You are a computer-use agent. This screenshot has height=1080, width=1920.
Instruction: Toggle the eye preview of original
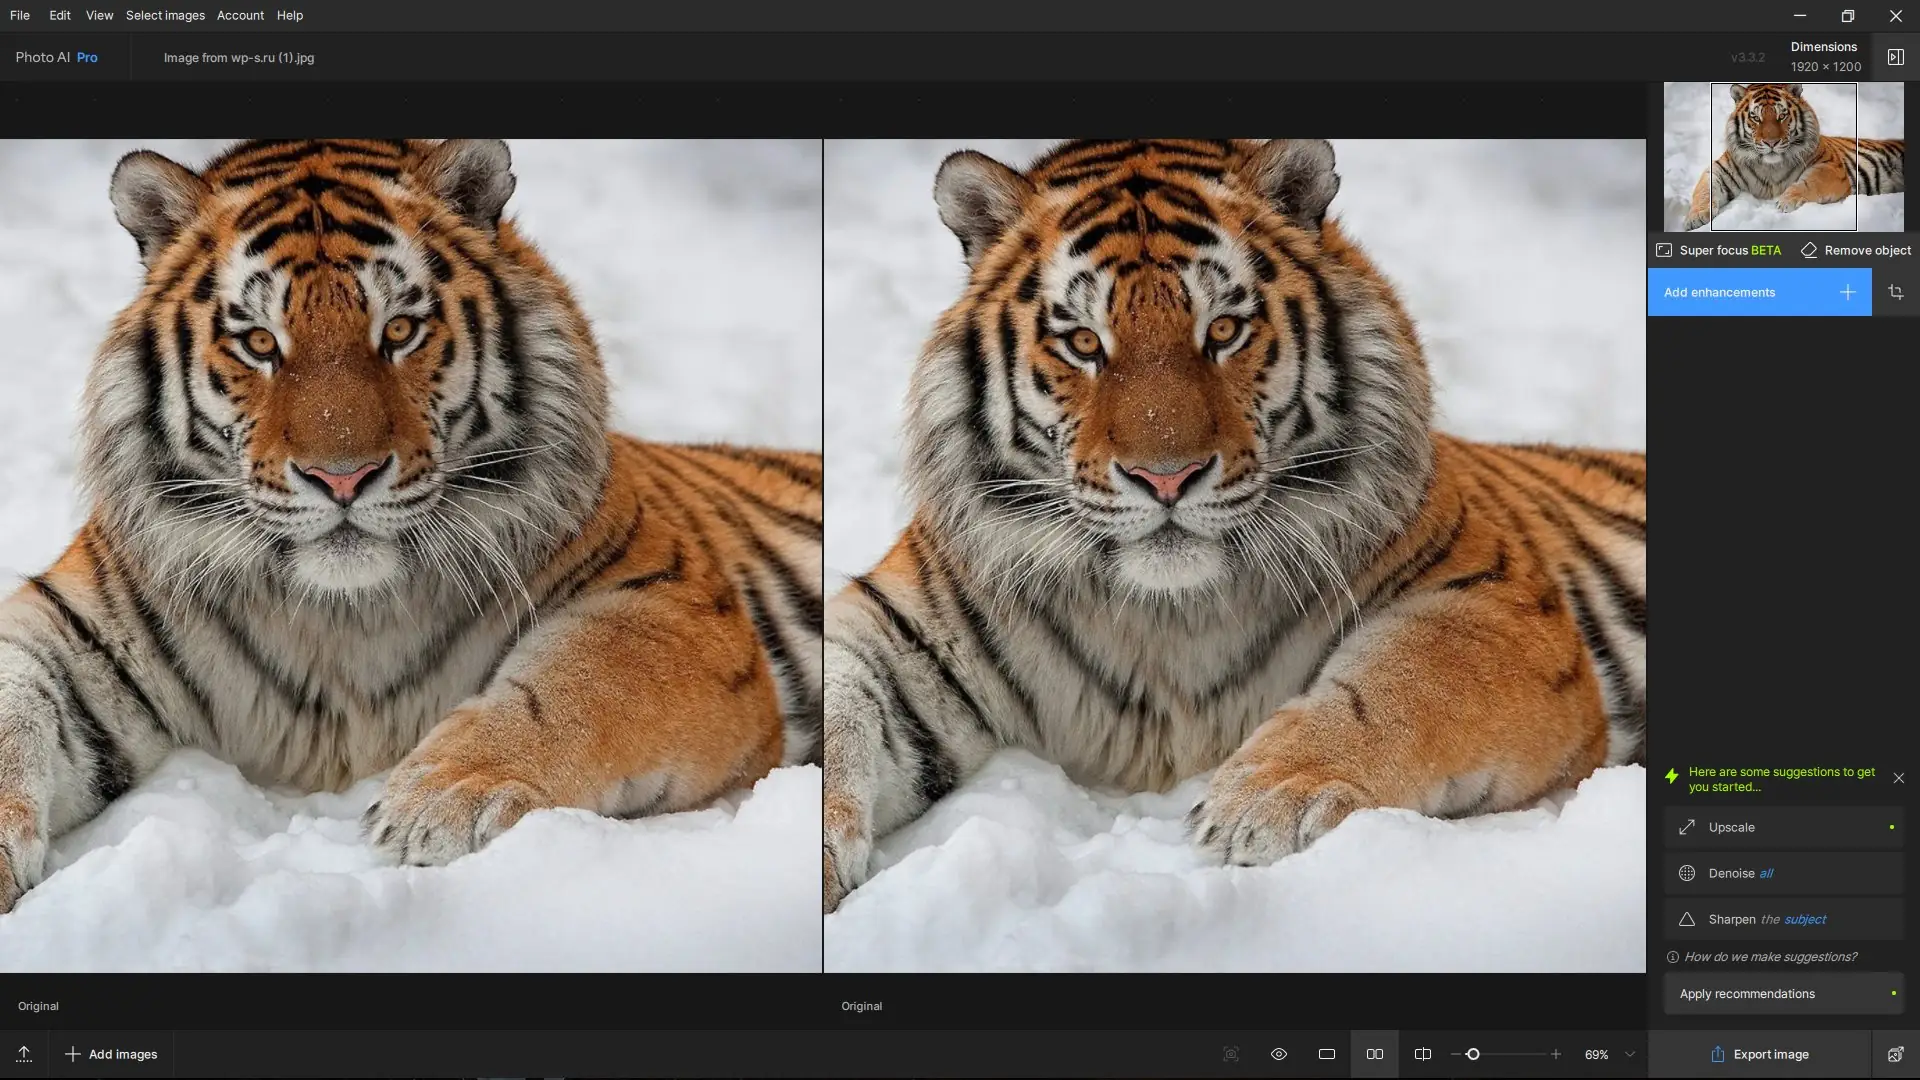point(1278,1054)
